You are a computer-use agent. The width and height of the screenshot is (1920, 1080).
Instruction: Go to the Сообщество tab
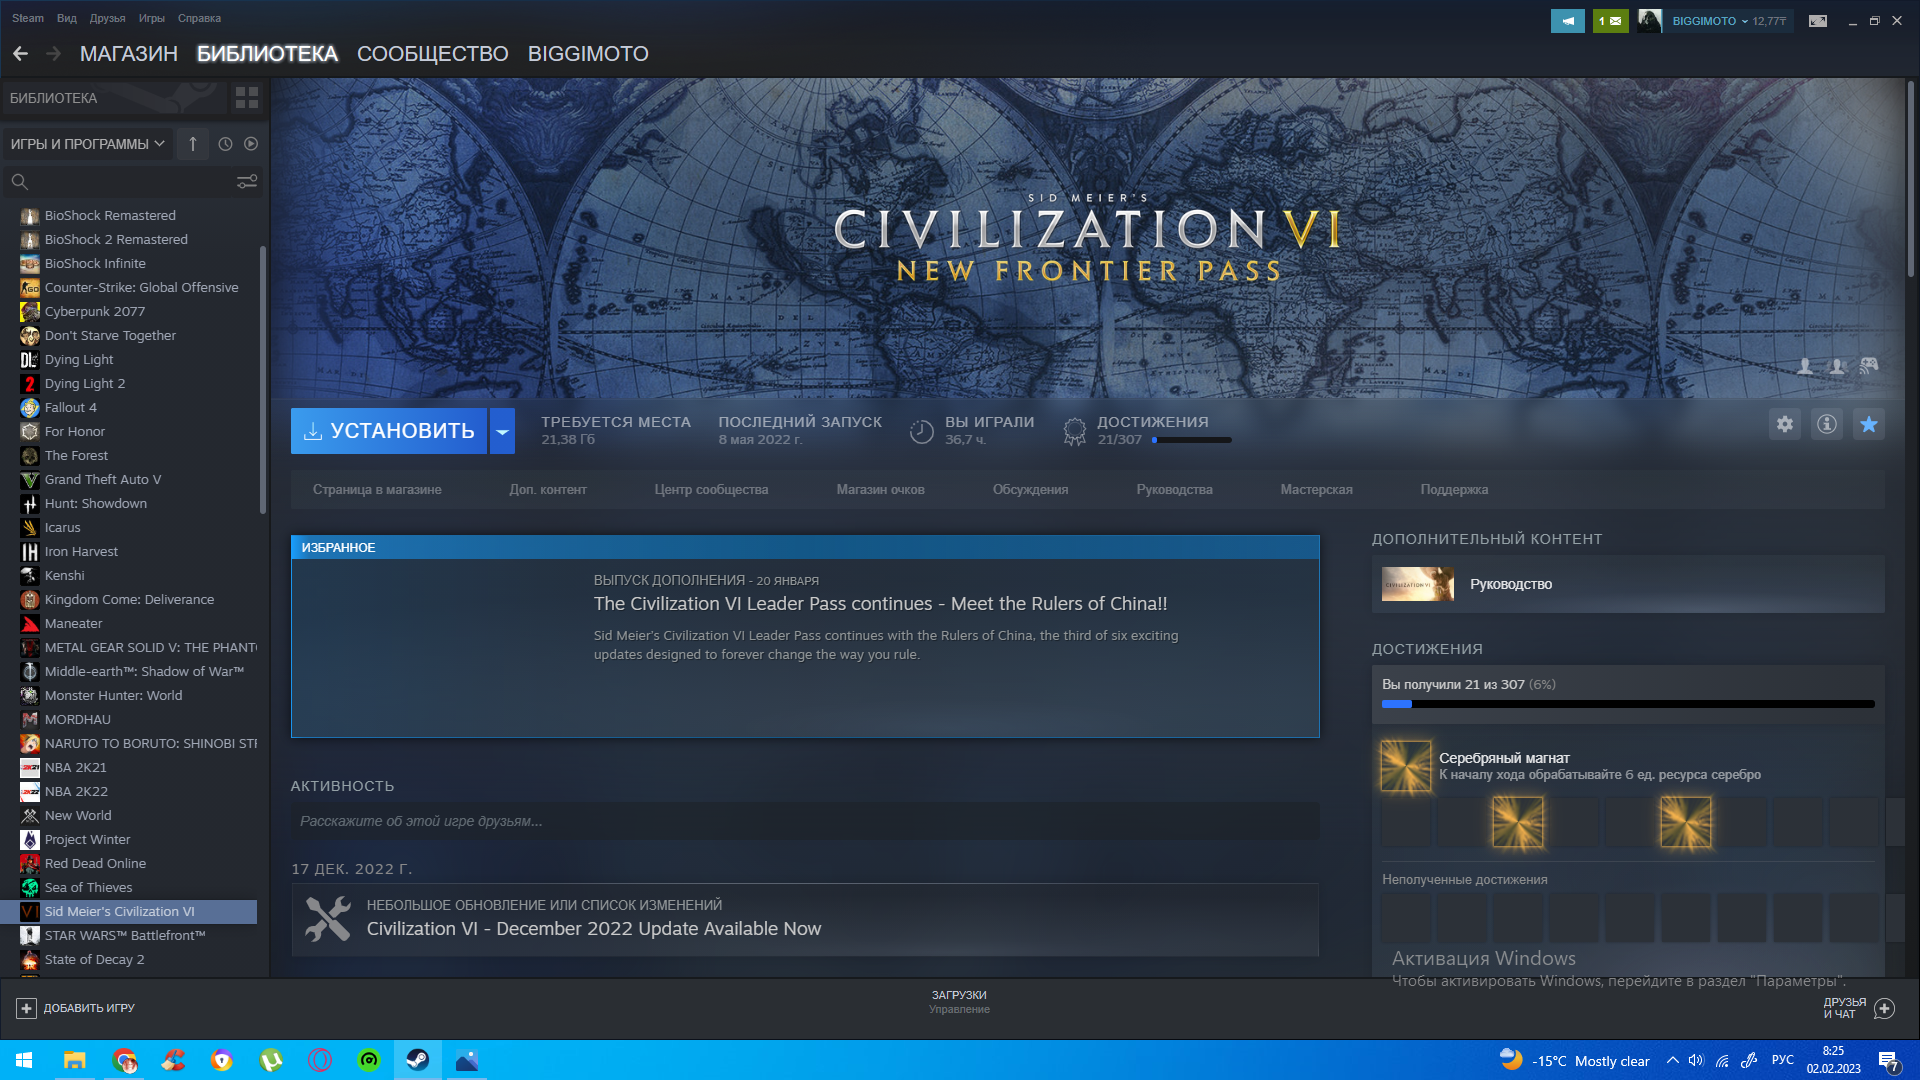pyautogui.click(x=433, y=54)
